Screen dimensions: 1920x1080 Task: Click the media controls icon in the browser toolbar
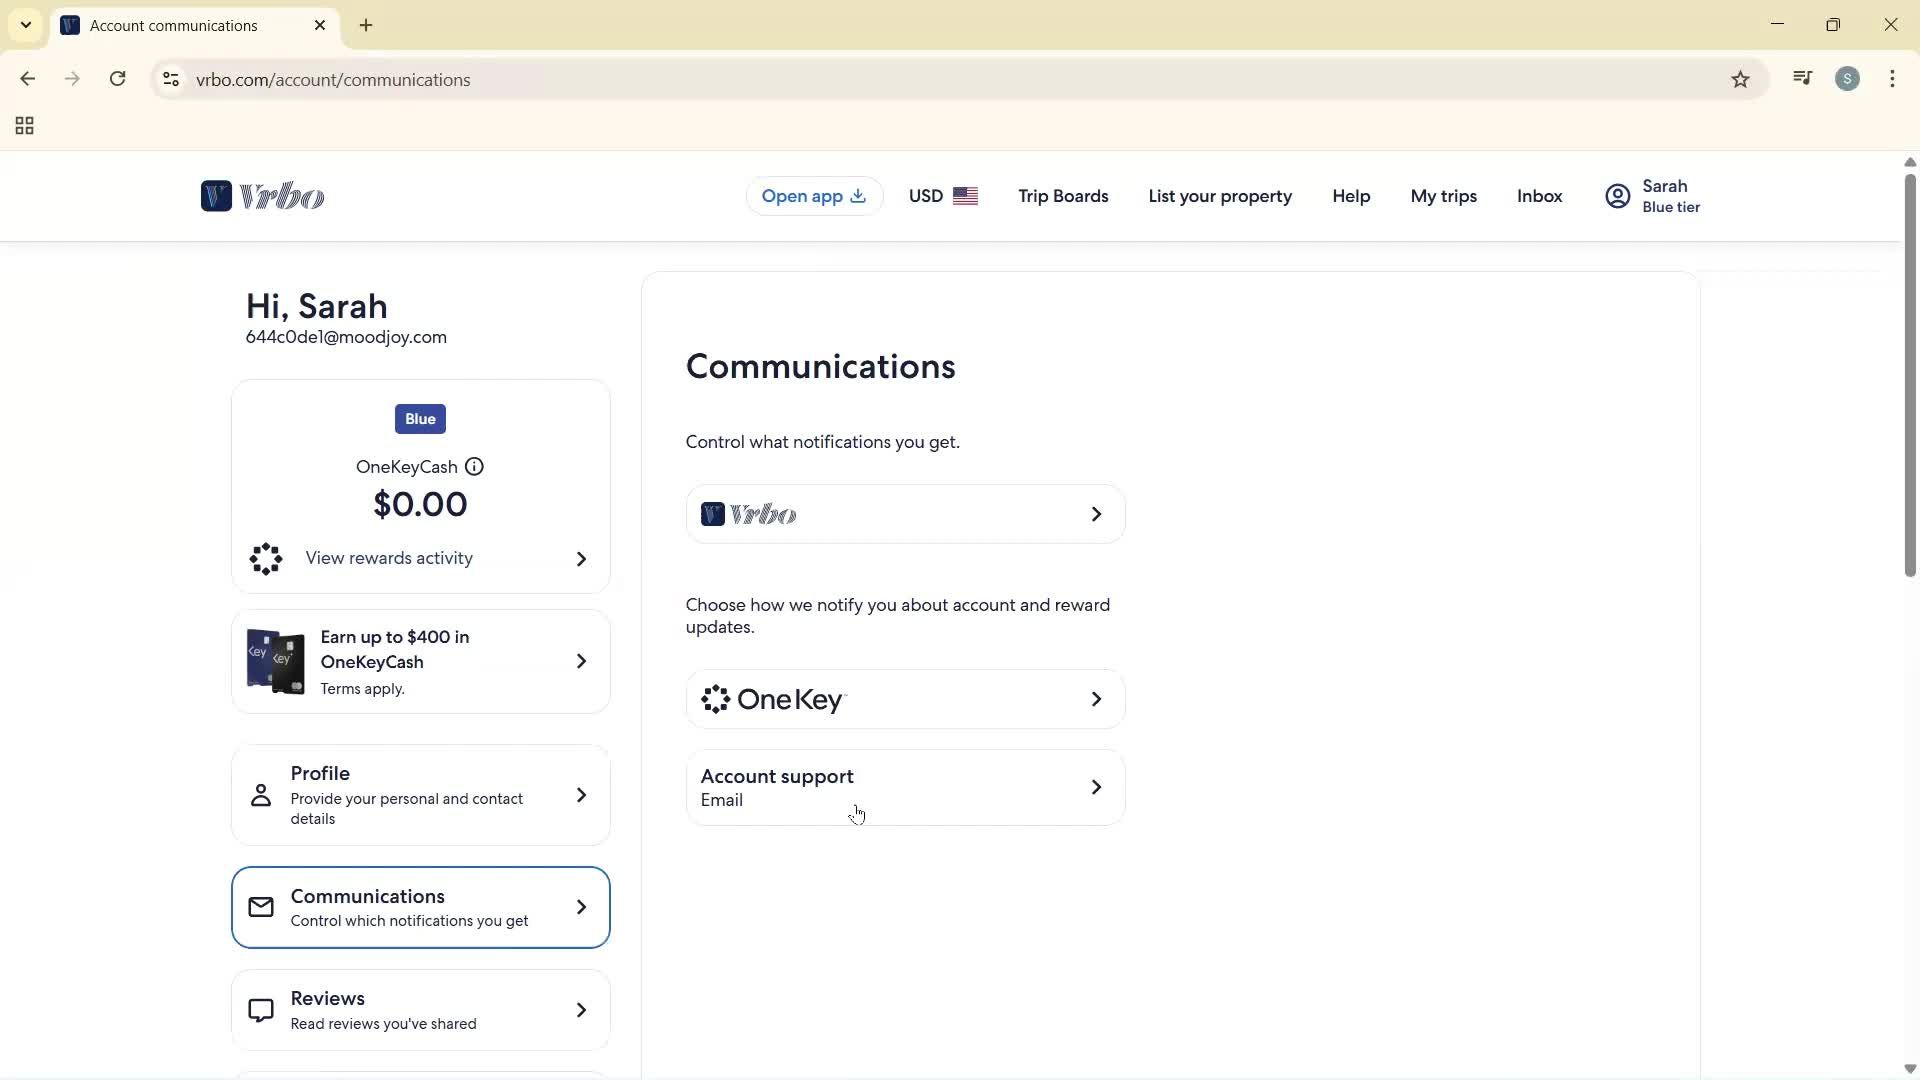(1802, 79)
